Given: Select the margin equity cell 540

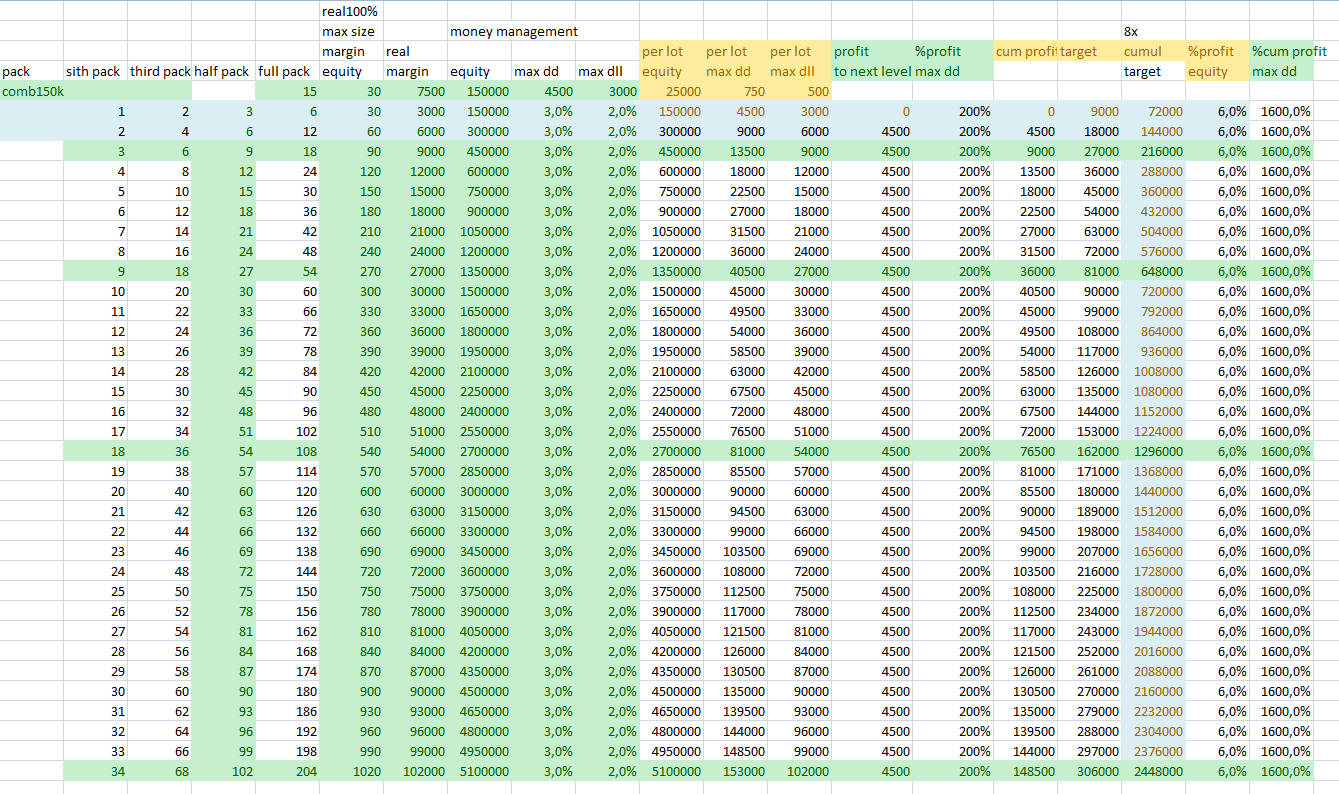Looking at the screenshot, I should tap(351, 451).
